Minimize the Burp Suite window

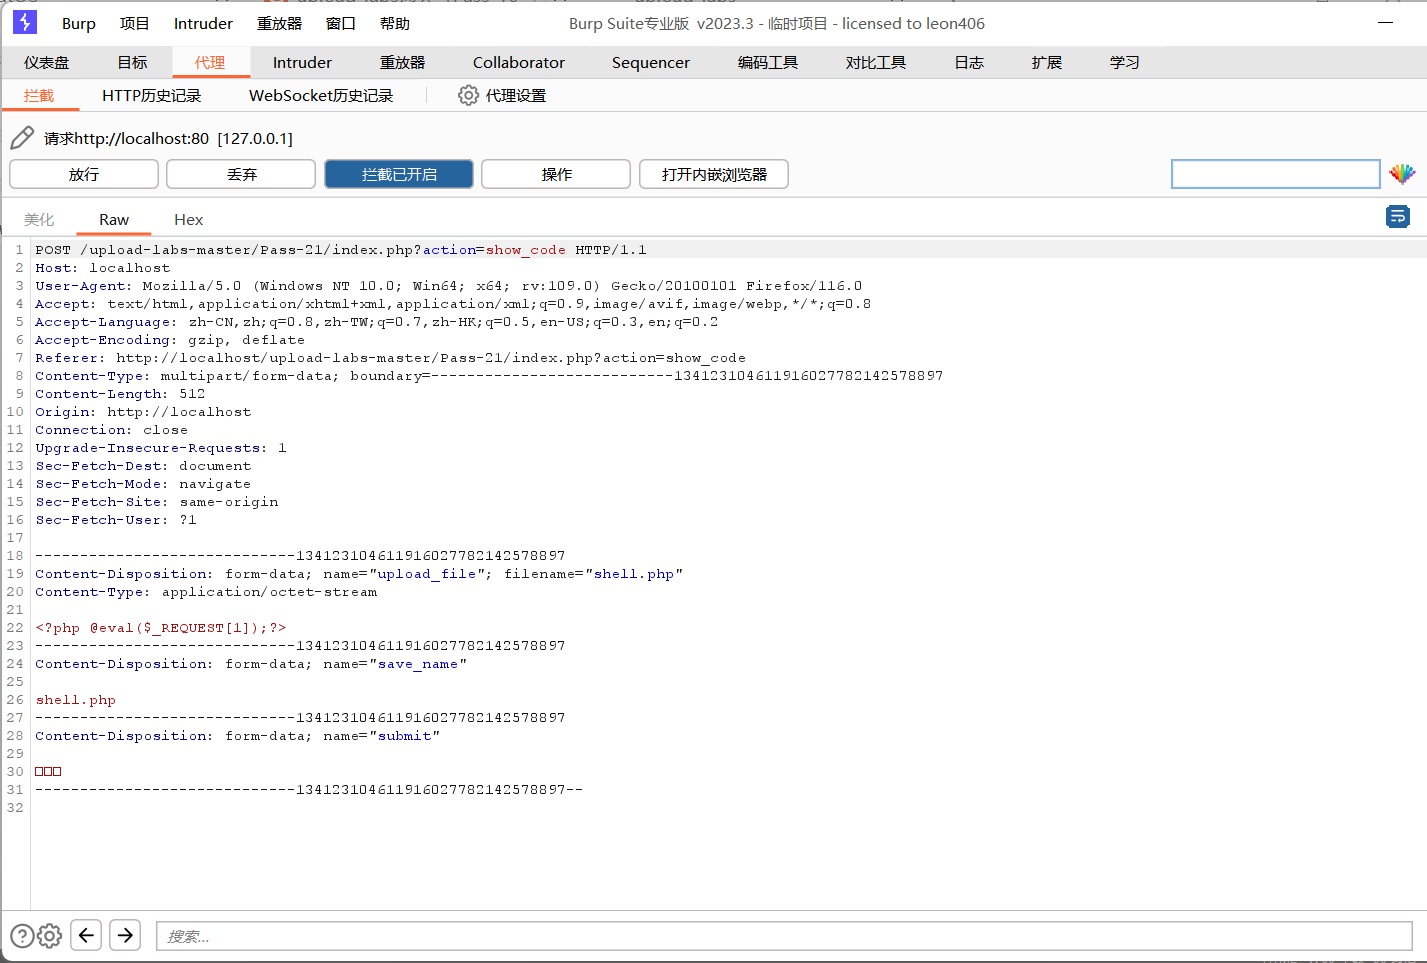click(x=1385, y=22)
